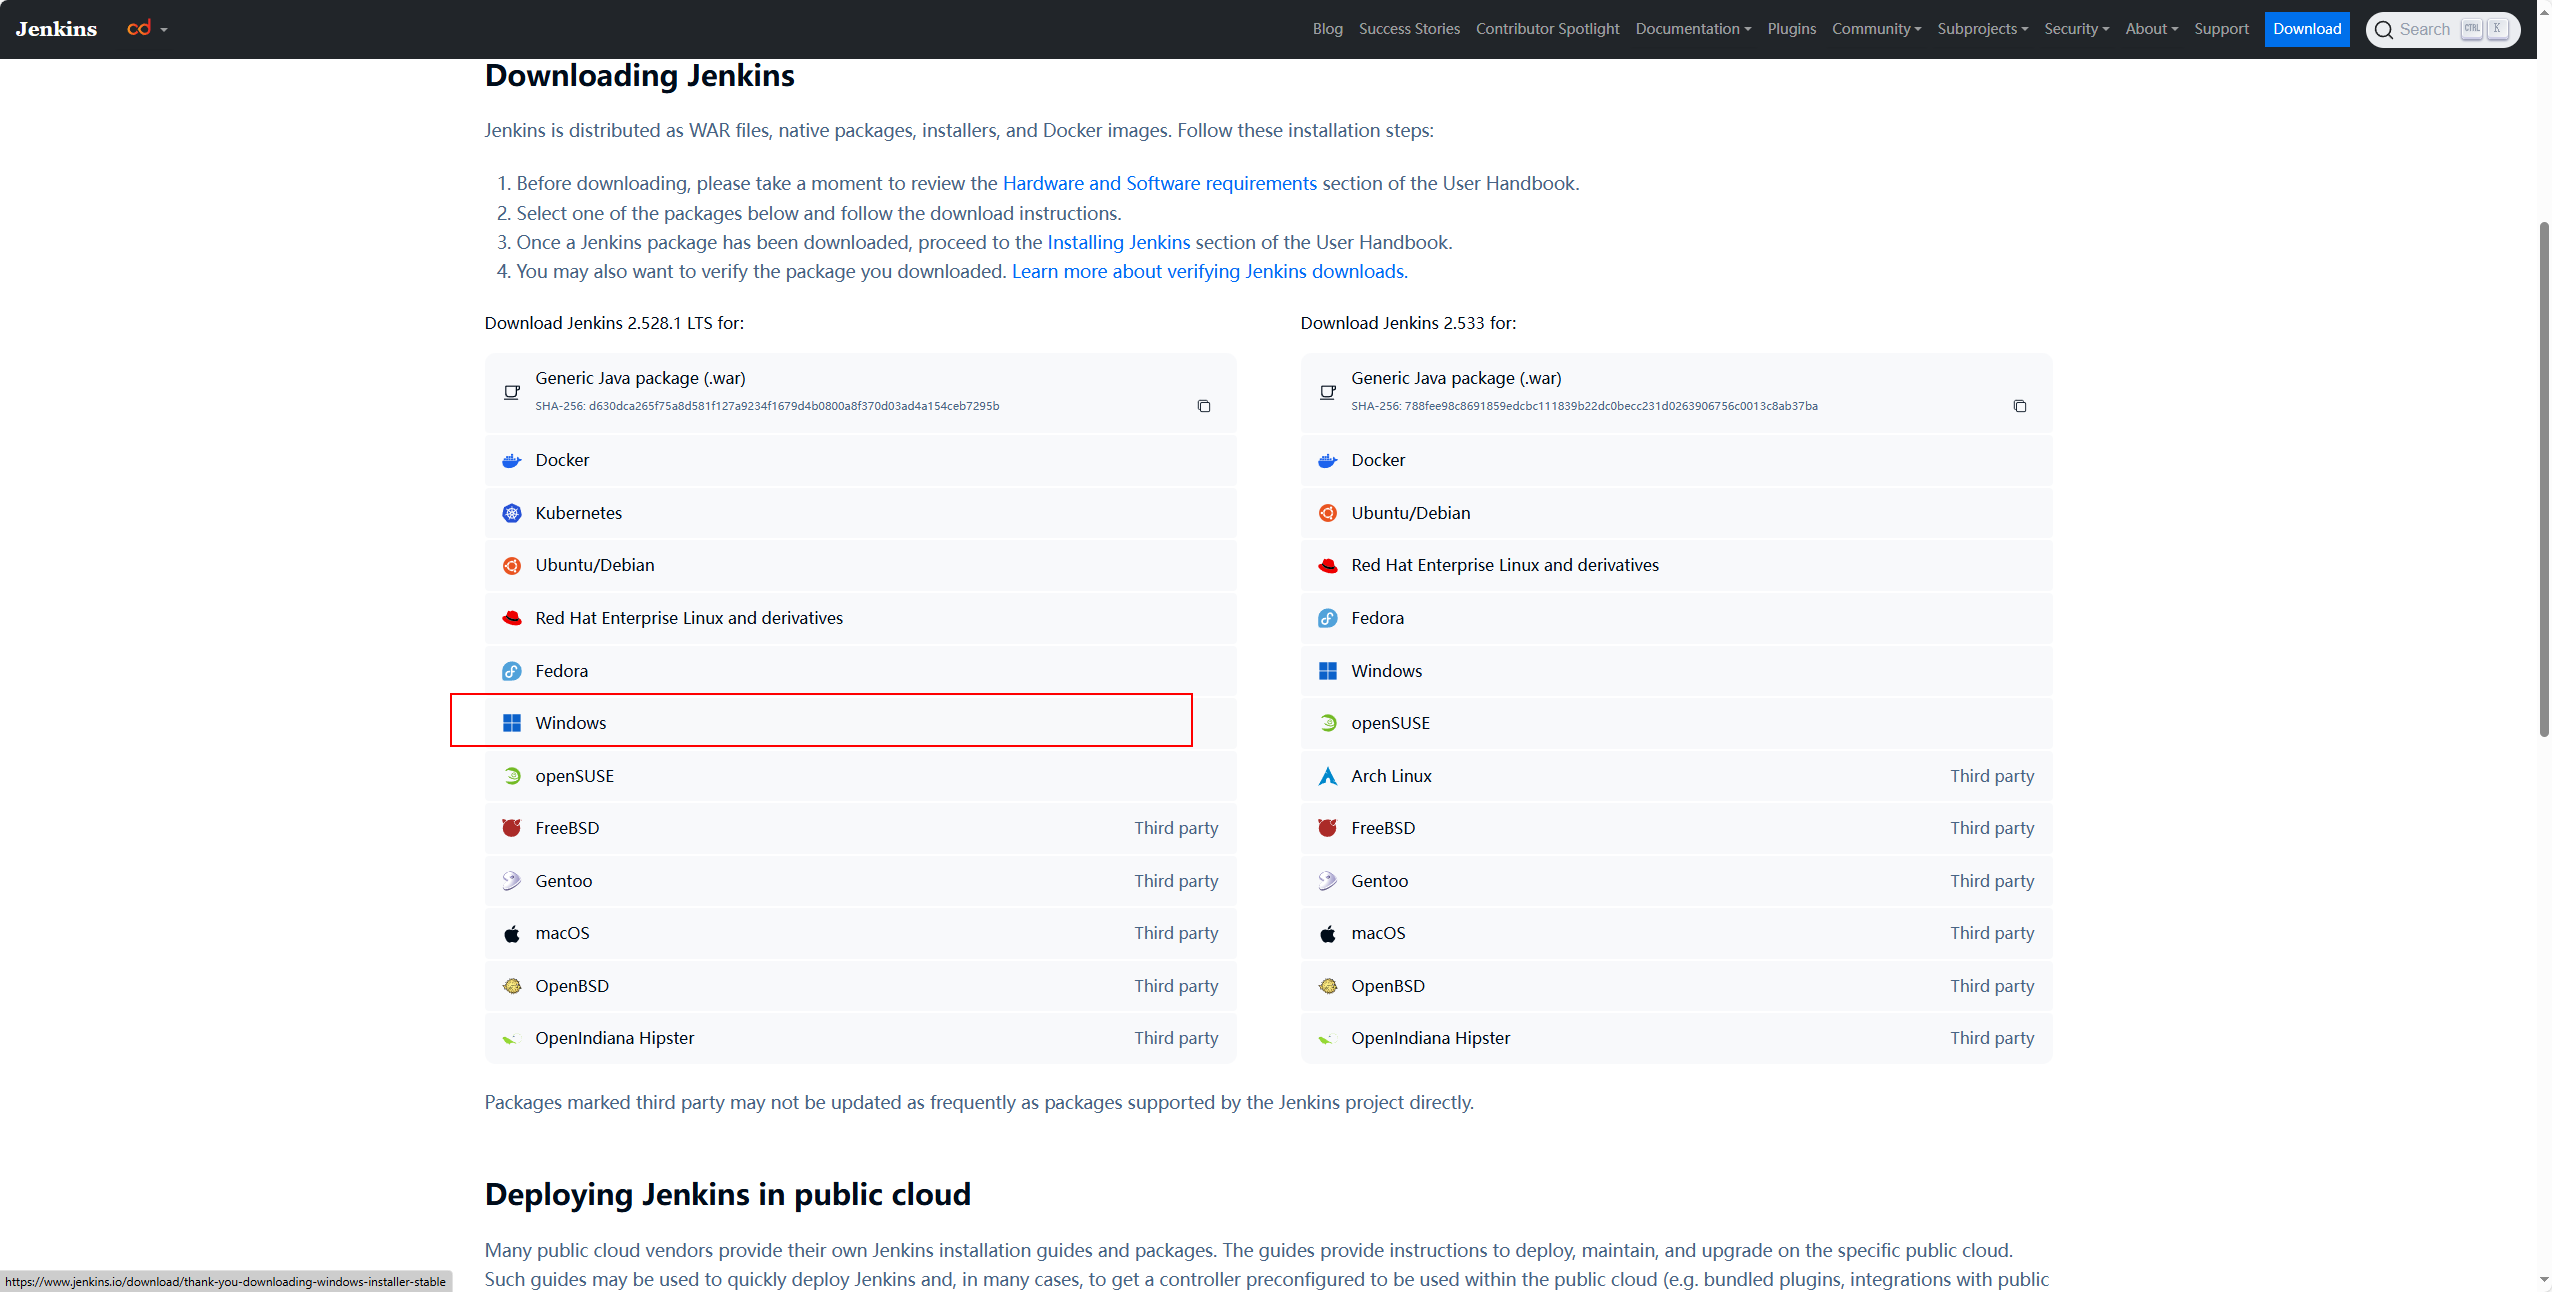Click the vertical page scrollbar thumb

[x=2544, y=480]
